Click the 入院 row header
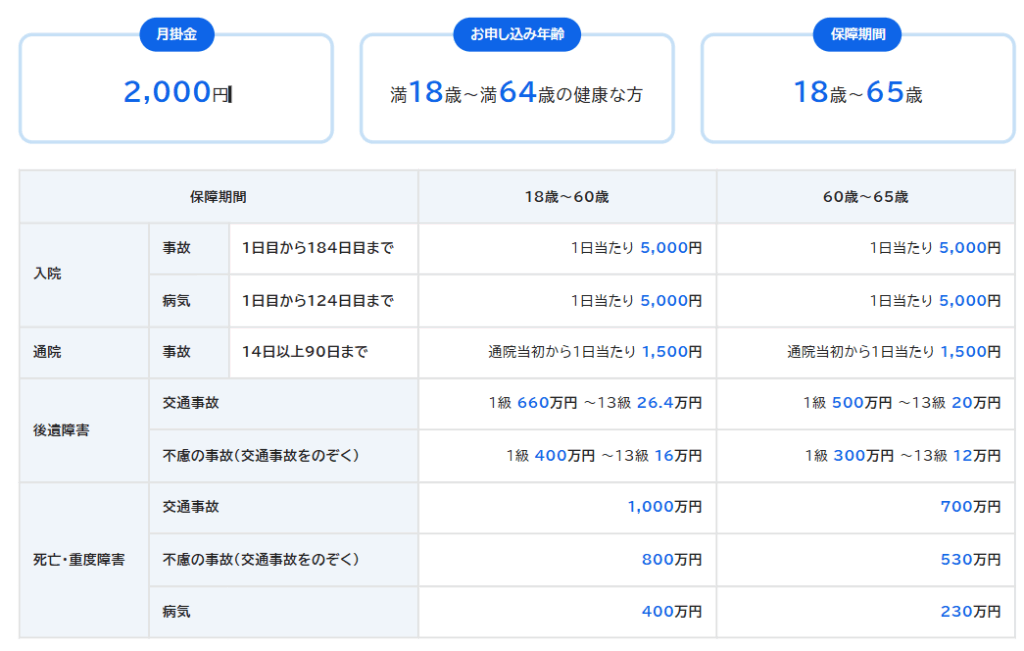1024x651 pixels. pyautogui.click(x=48, y=274)
